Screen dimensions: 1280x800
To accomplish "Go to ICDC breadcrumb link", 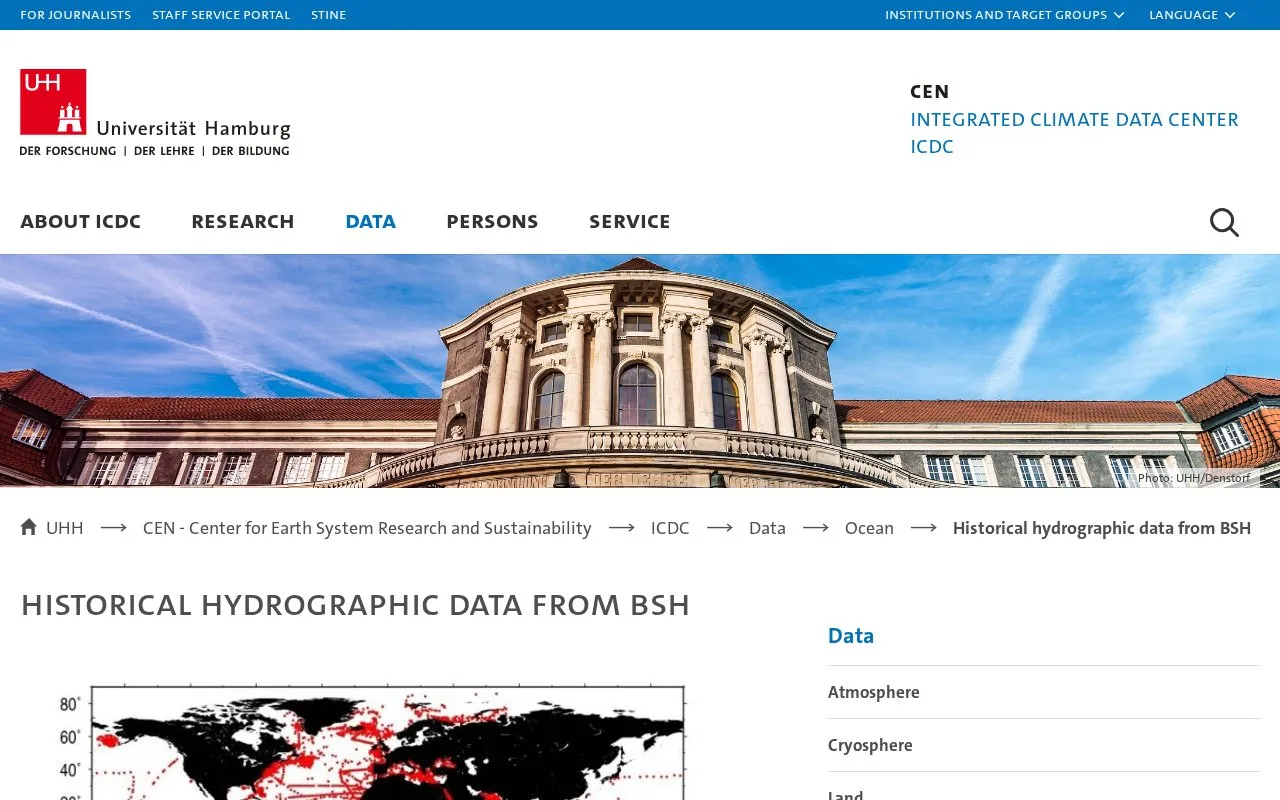I will click(x=670, y=528).
